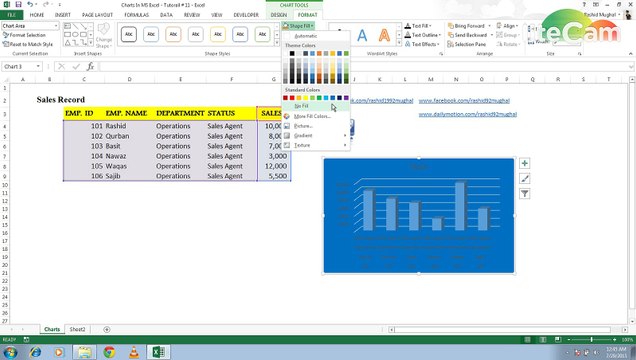Toggle the Shape Fill dropdown

coord(298,26)
